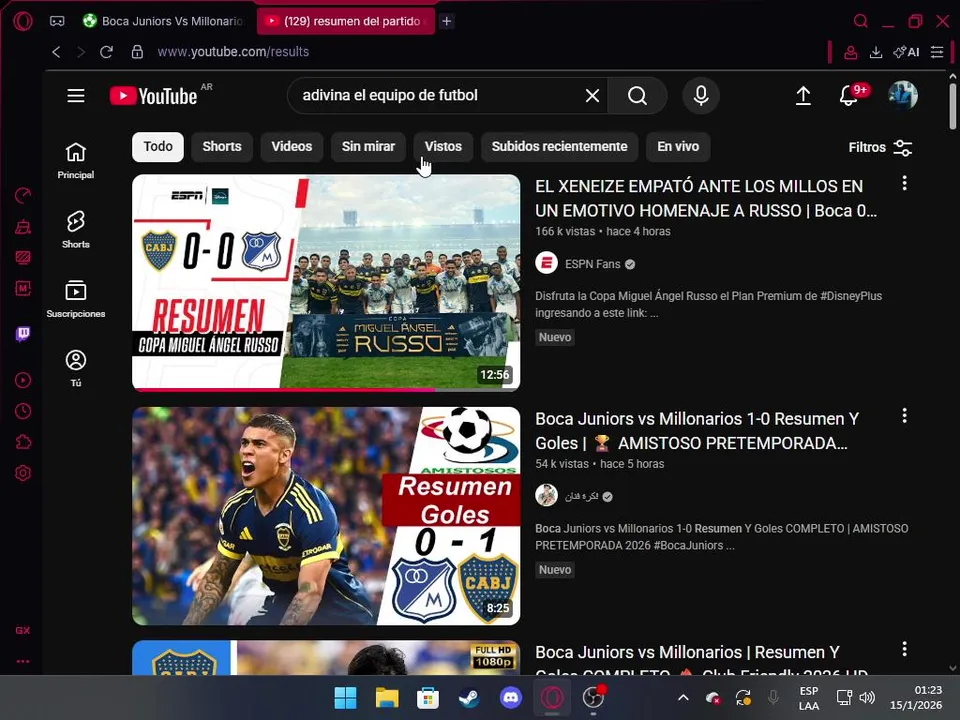The image size is (960, 720).
Task: Open Windows Start menu
Action: (x=345, y=697)
